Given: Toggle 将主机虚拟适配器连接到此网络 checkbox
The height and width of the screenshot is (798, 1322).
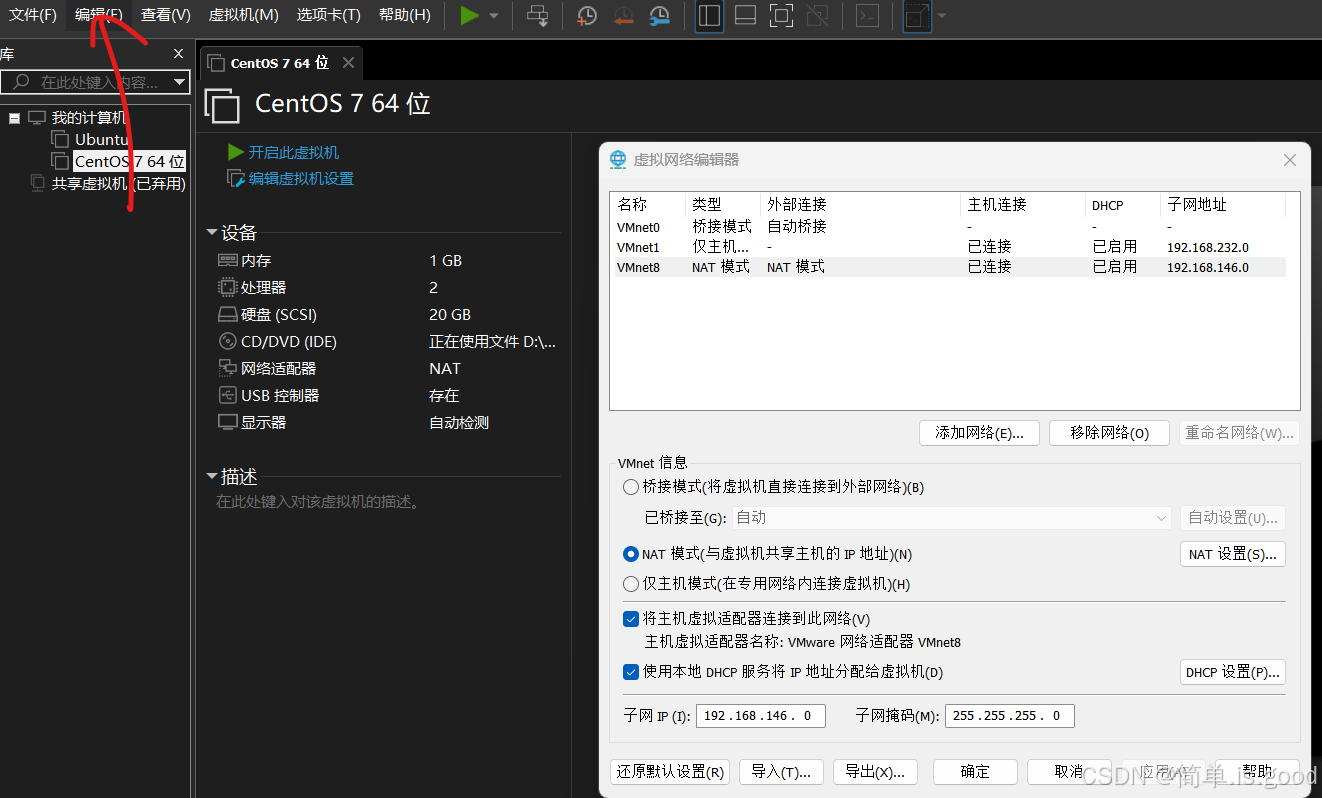Looking at the screenshot, I should (x=630, y=619).
